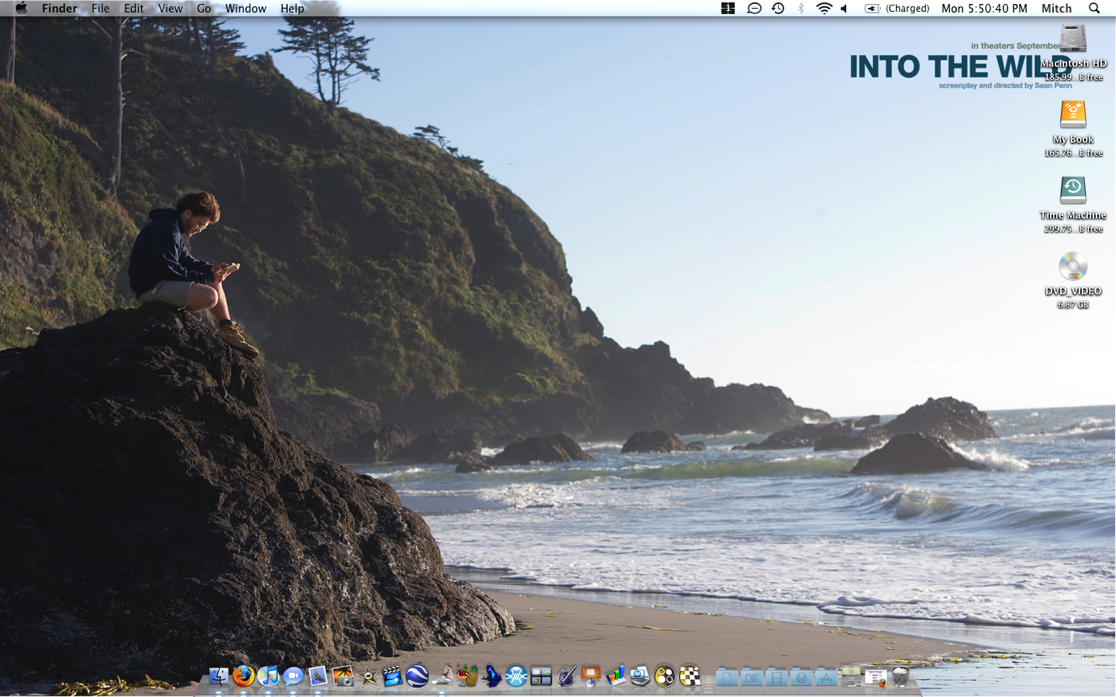
Task: Open iTunes in the Dock
Action: click(x=268, y=676)
